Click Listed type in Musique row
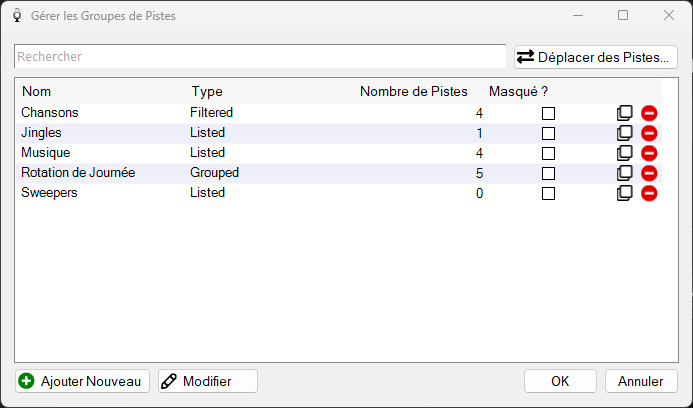693x408 pixels. coord(208,153)
